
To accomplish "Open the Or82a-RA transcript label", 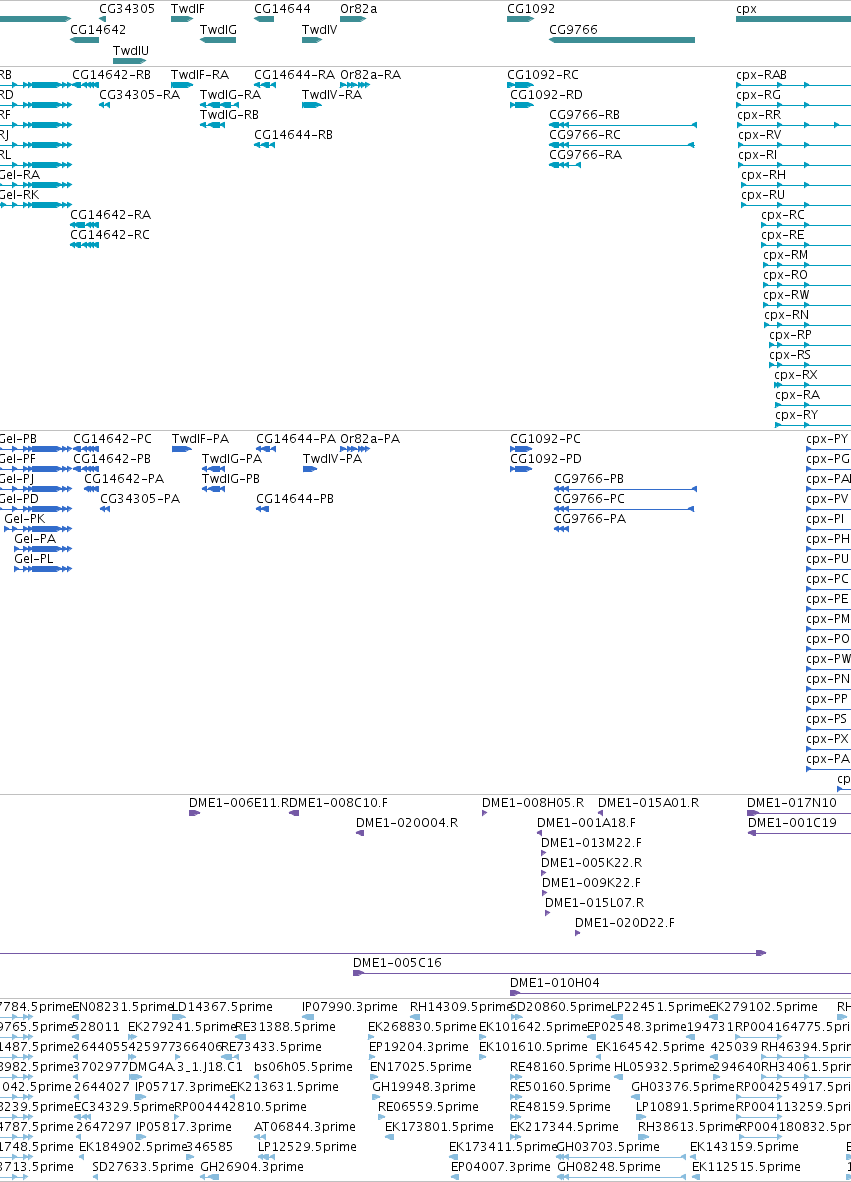I will [x=370, y=75].
